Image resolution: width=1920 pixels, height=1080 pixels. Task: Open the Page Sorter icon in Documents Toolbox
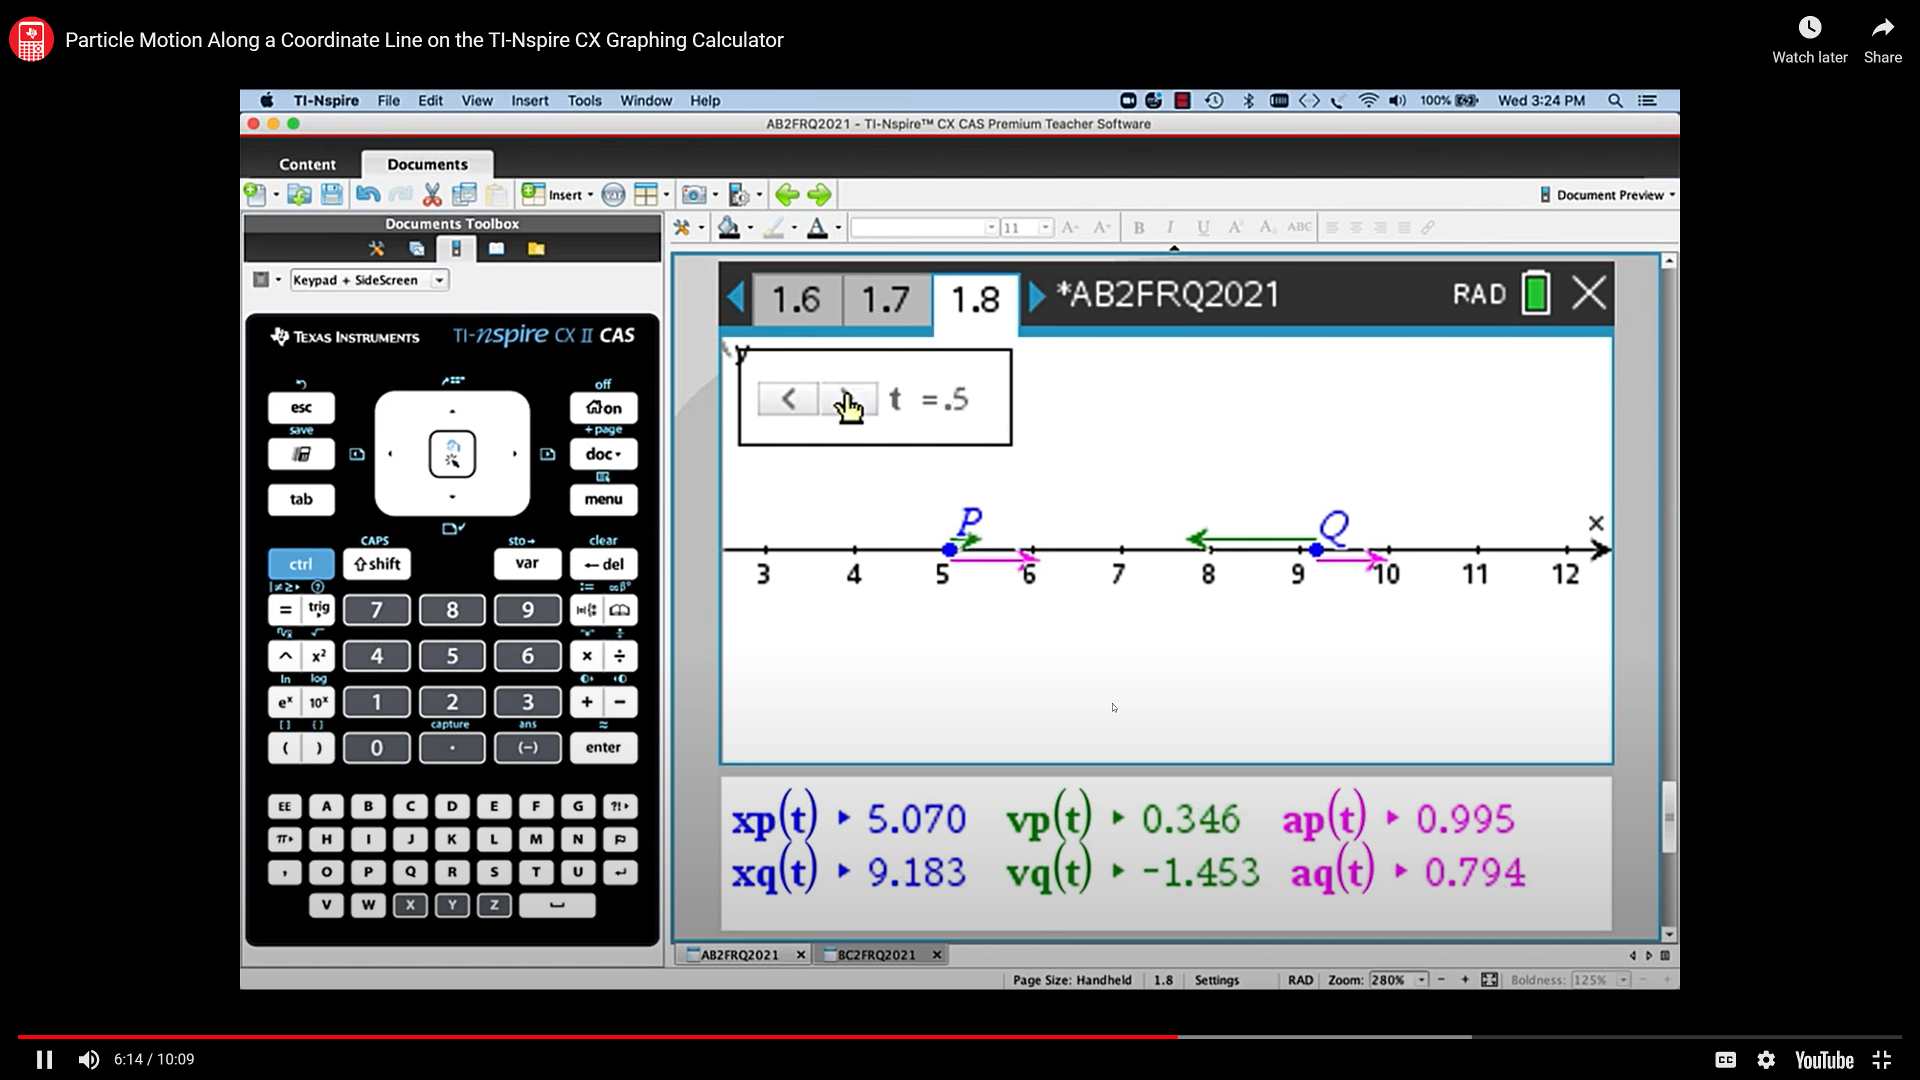pyautogui.click(x=417, y=249)
